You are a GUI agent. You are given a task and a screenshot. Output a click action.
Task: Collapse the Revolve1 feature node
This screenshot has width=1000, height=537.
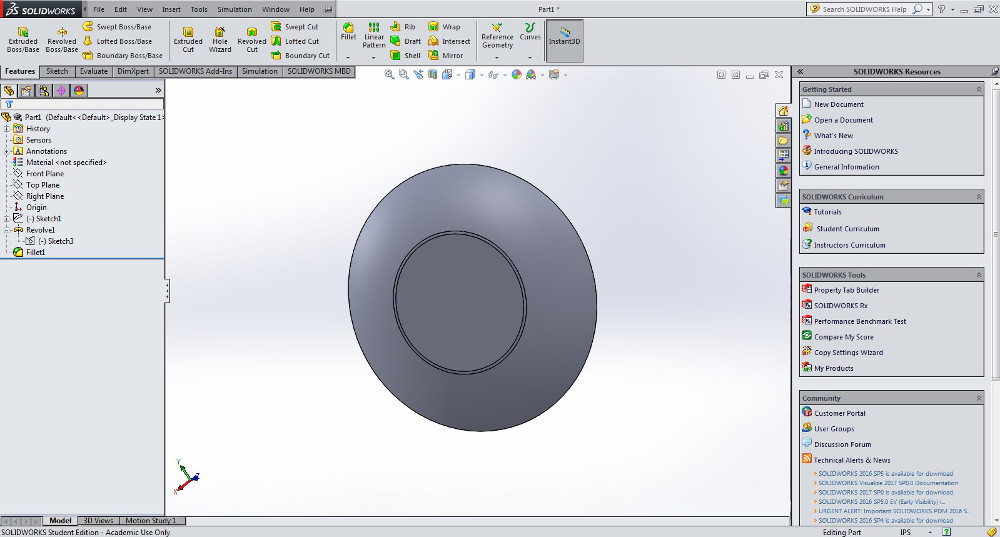[x=6, y=230]
